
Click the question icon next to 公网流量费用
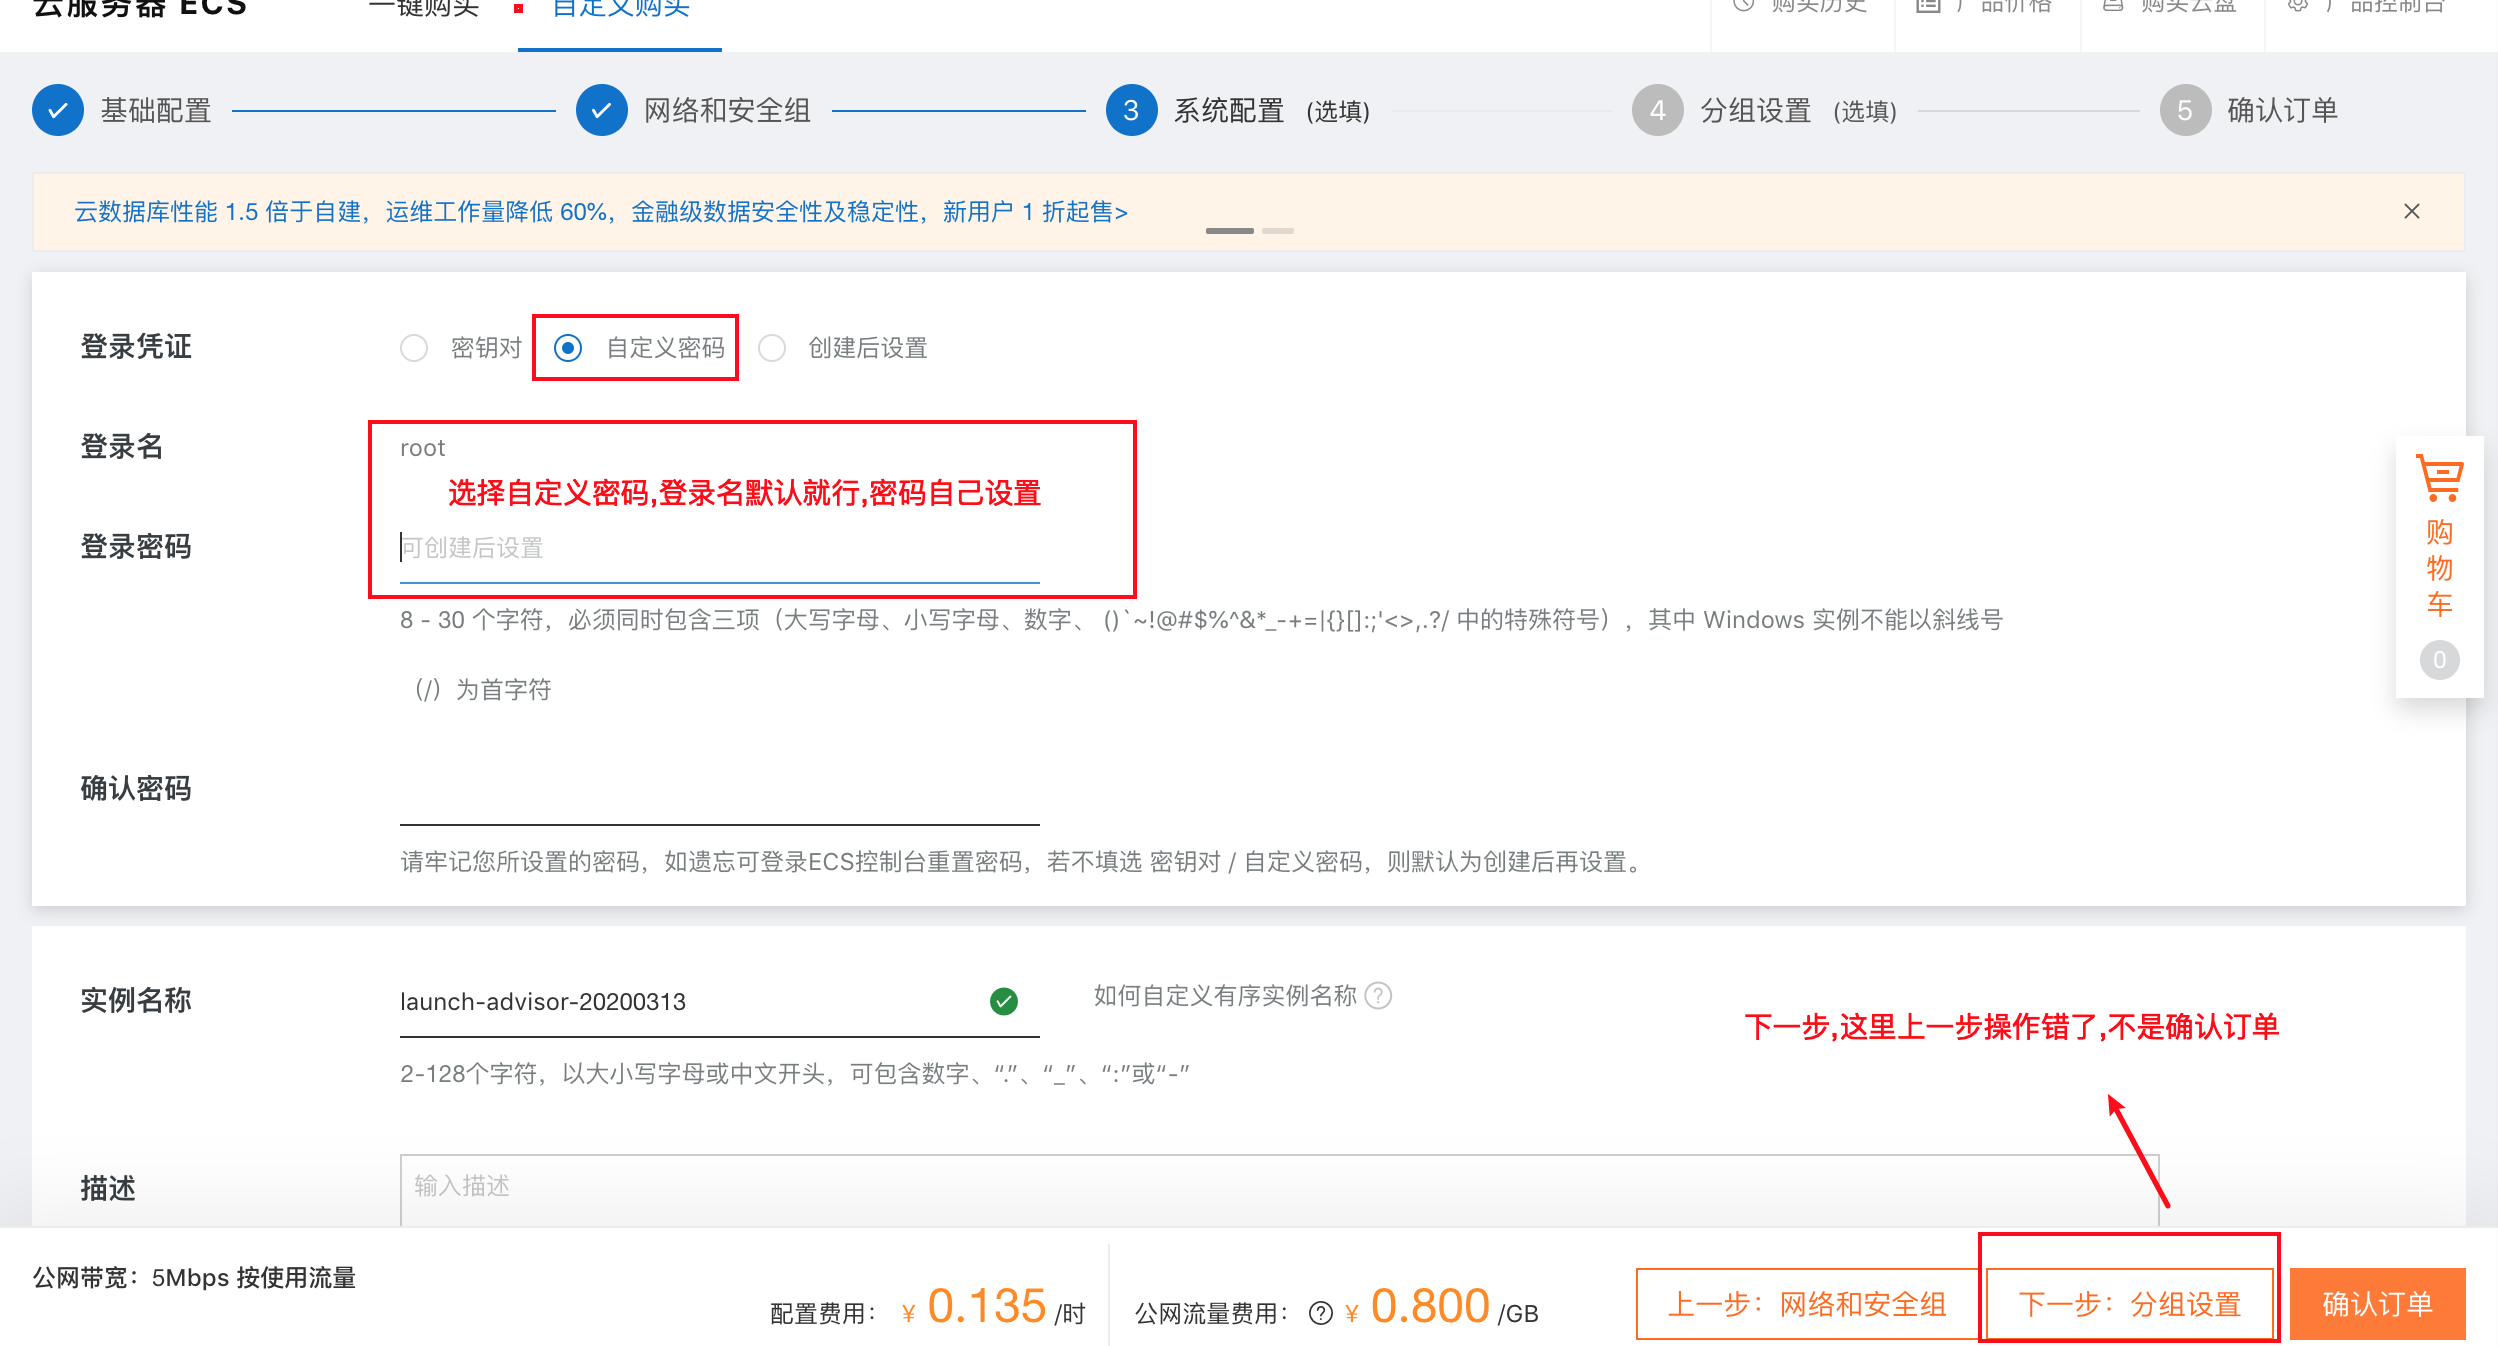[x=1320, y=1313]
